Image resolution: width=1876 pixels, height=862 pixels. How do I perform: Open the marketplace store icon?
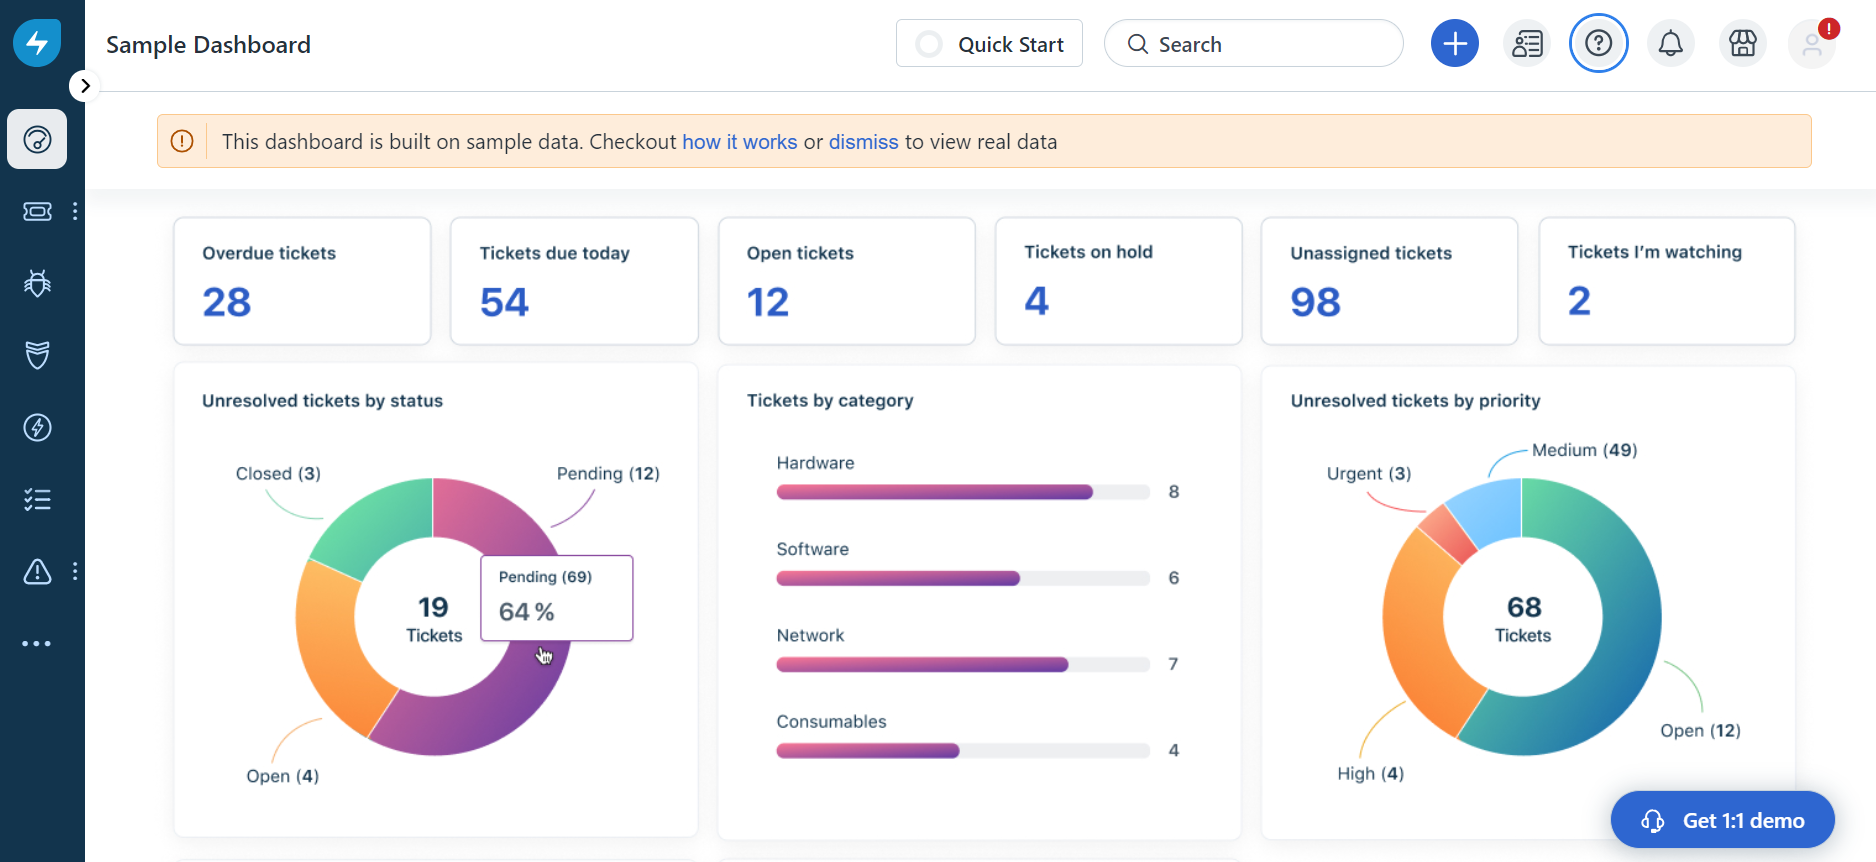click(x=1743, y=44)
